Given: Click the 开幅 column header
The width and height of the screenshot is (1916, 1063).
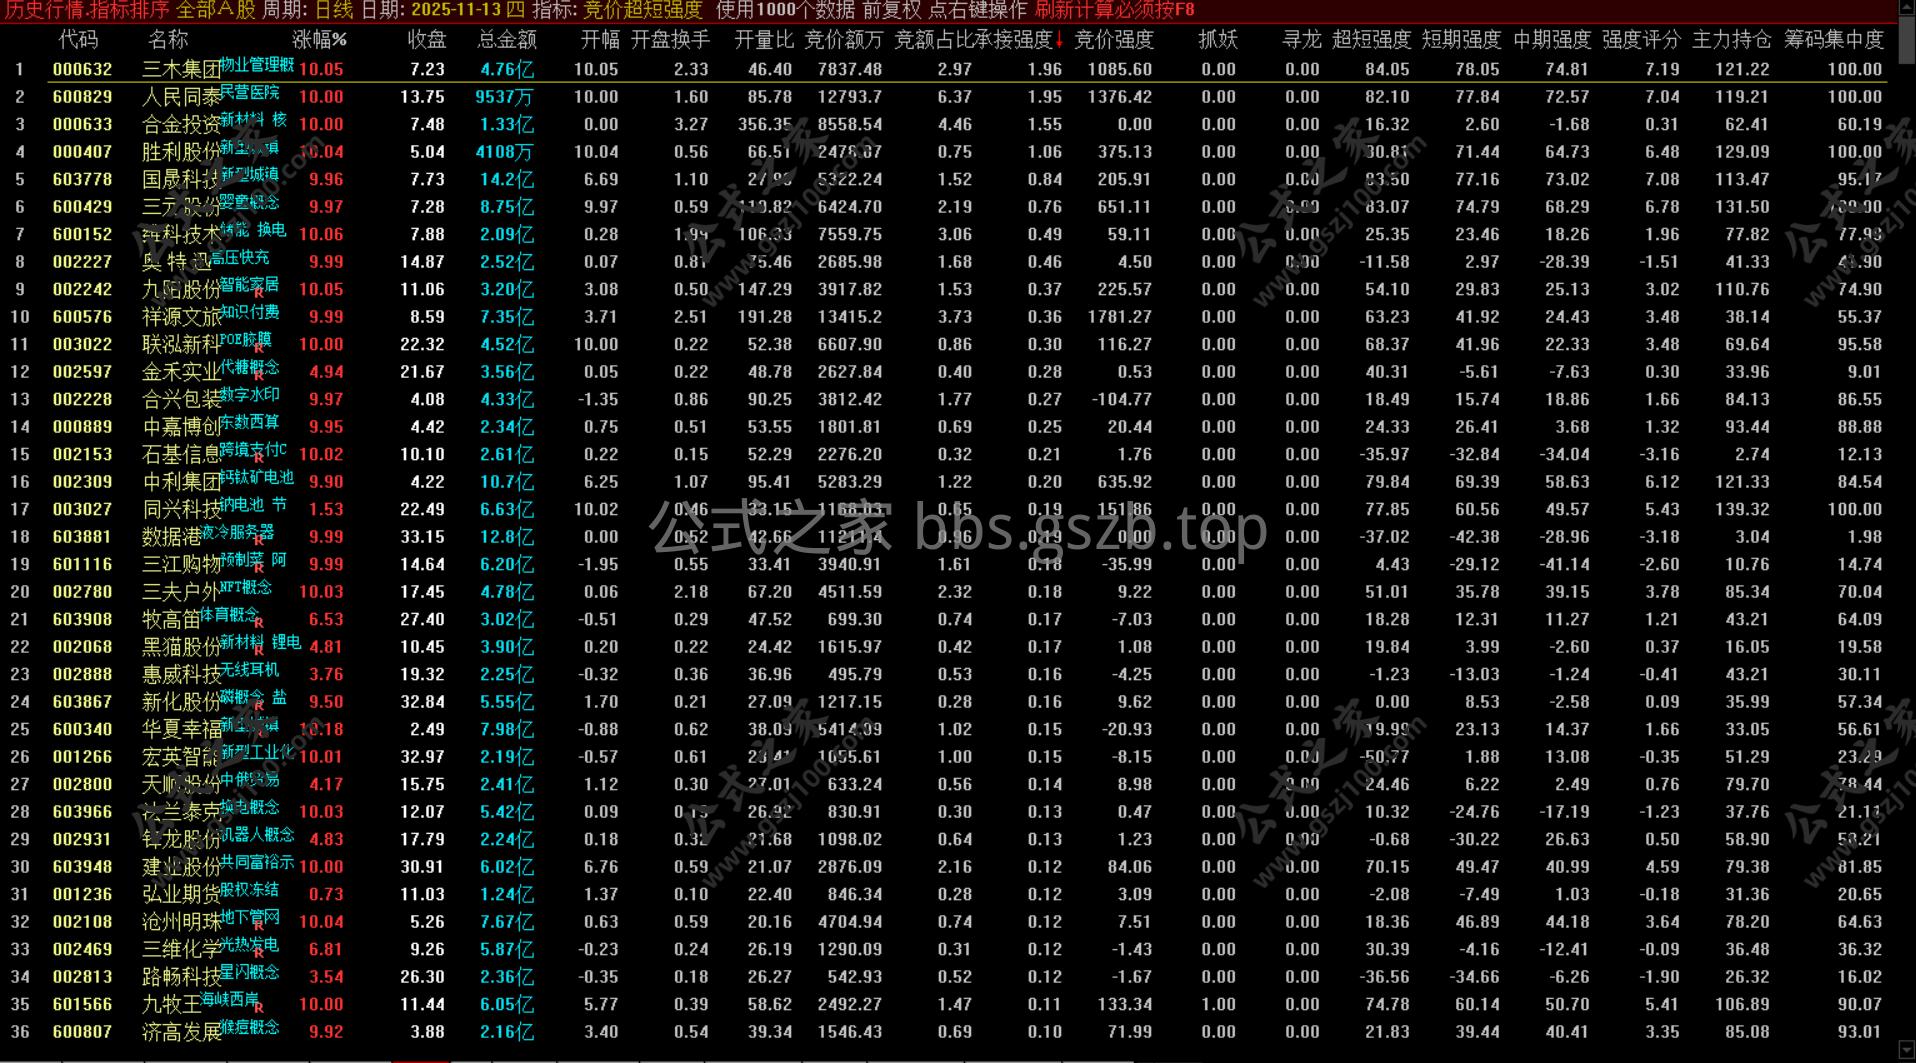Looking at the screenshot, I should coord(600,40).
